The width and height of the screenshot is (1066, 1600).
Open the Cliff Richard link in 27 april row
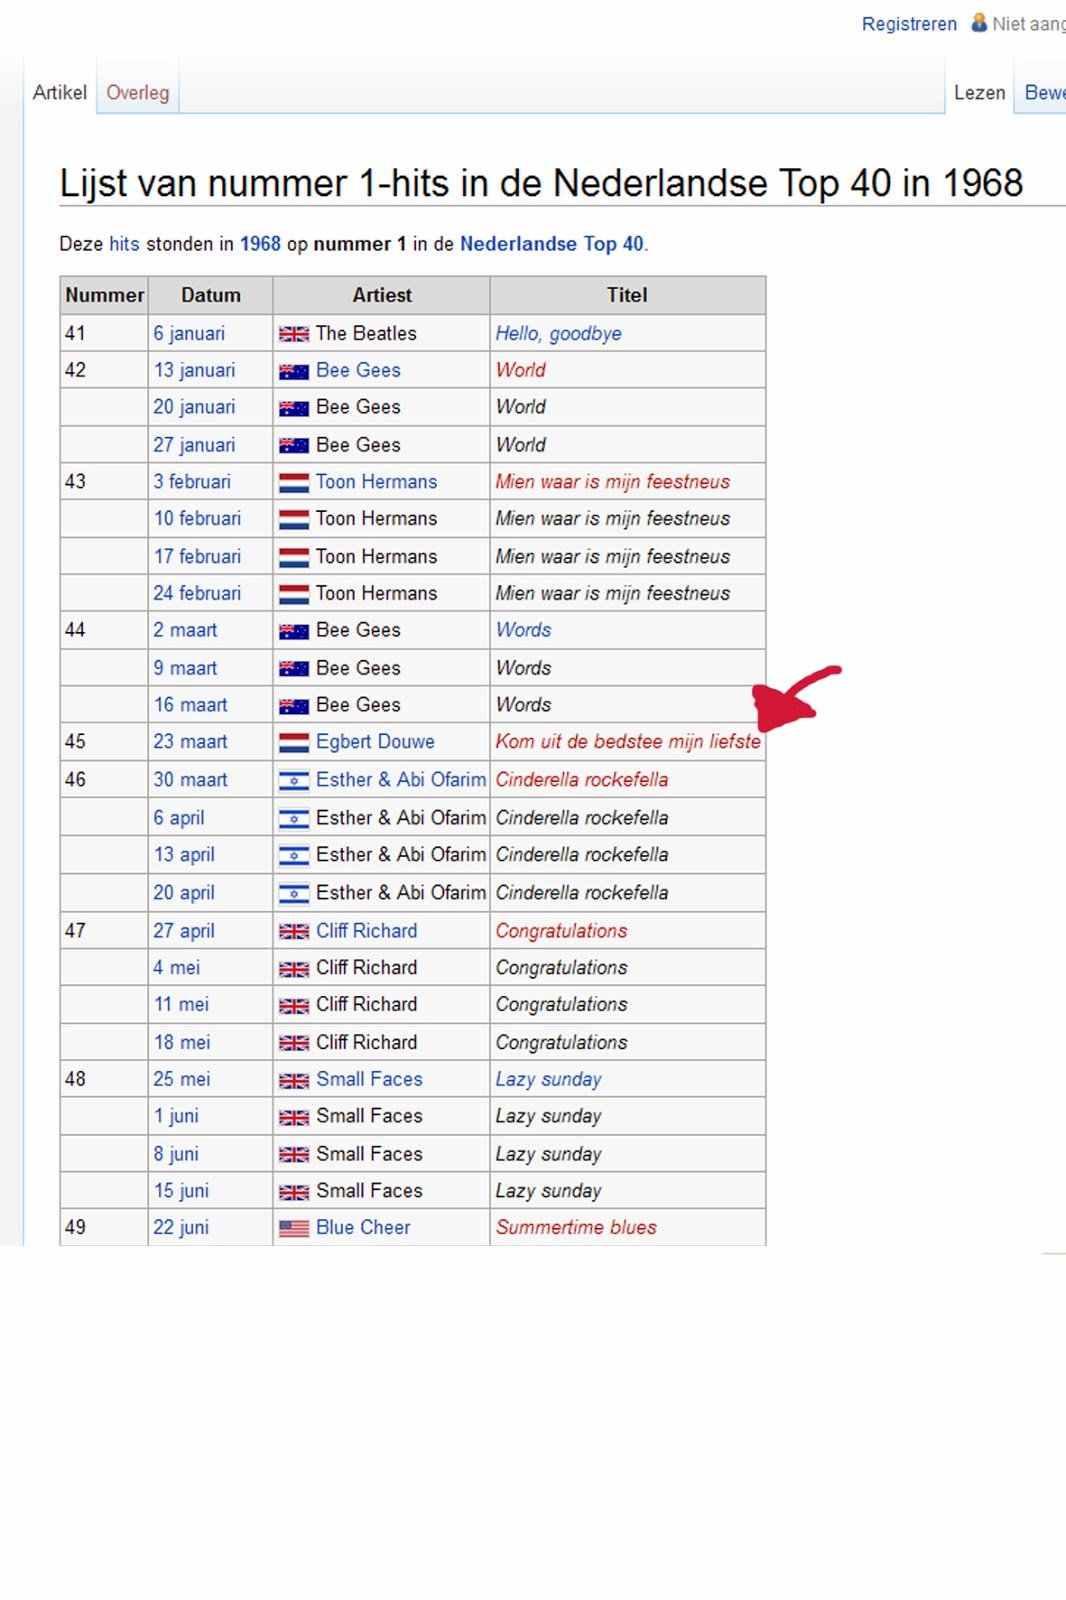click(x=366, y=930)
